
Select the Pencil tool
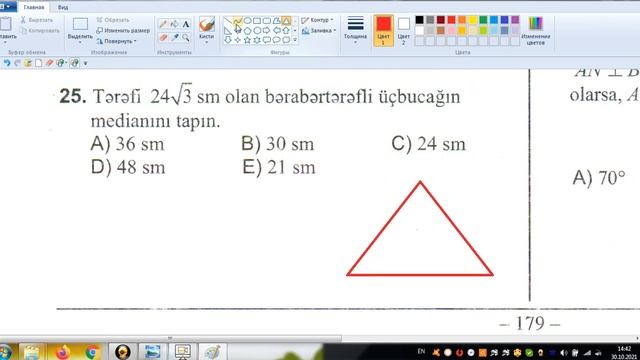point(163,24)
